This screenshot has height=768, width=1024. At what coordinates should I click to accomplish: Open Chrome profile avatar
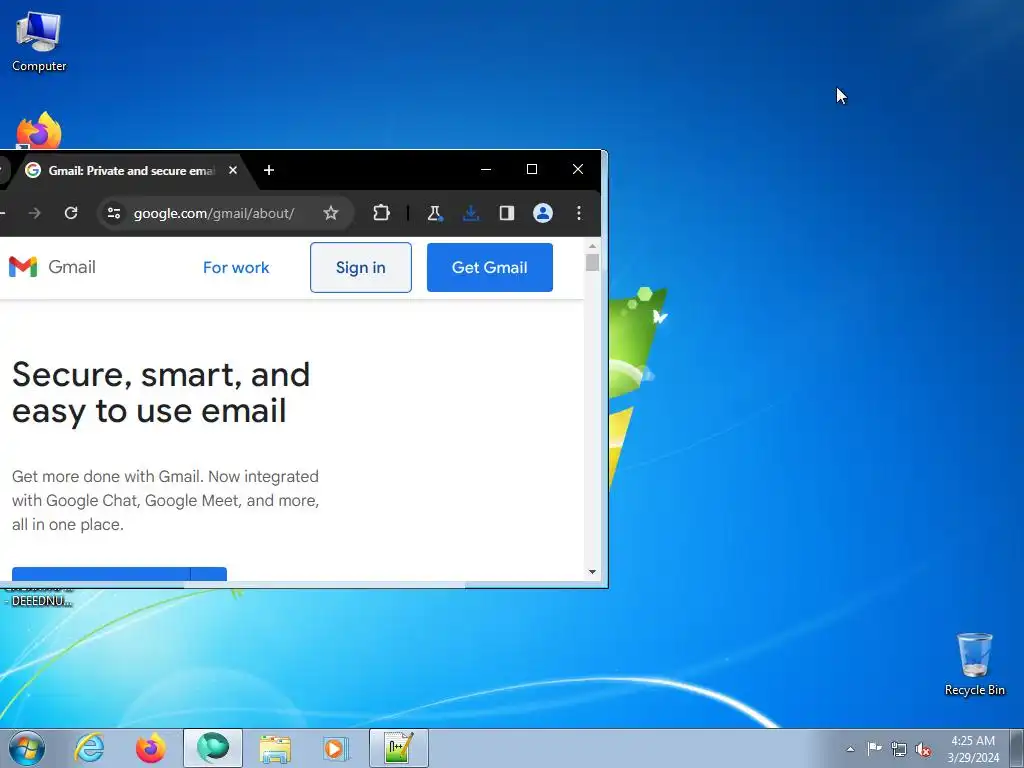(543, 213)
